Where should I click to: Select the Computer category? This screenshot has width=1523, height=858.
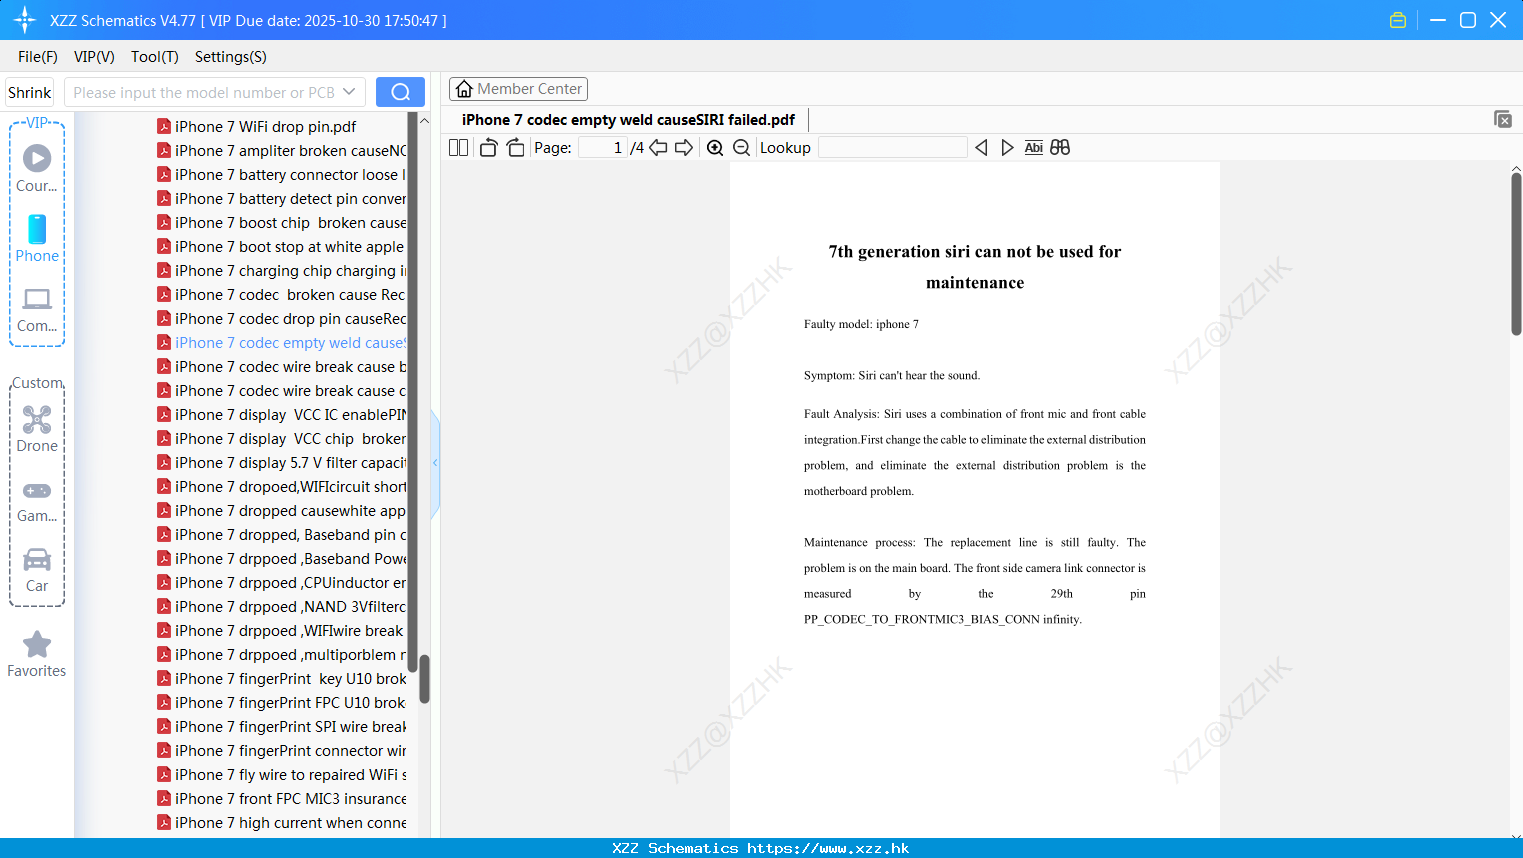click(x=37, y=310)
